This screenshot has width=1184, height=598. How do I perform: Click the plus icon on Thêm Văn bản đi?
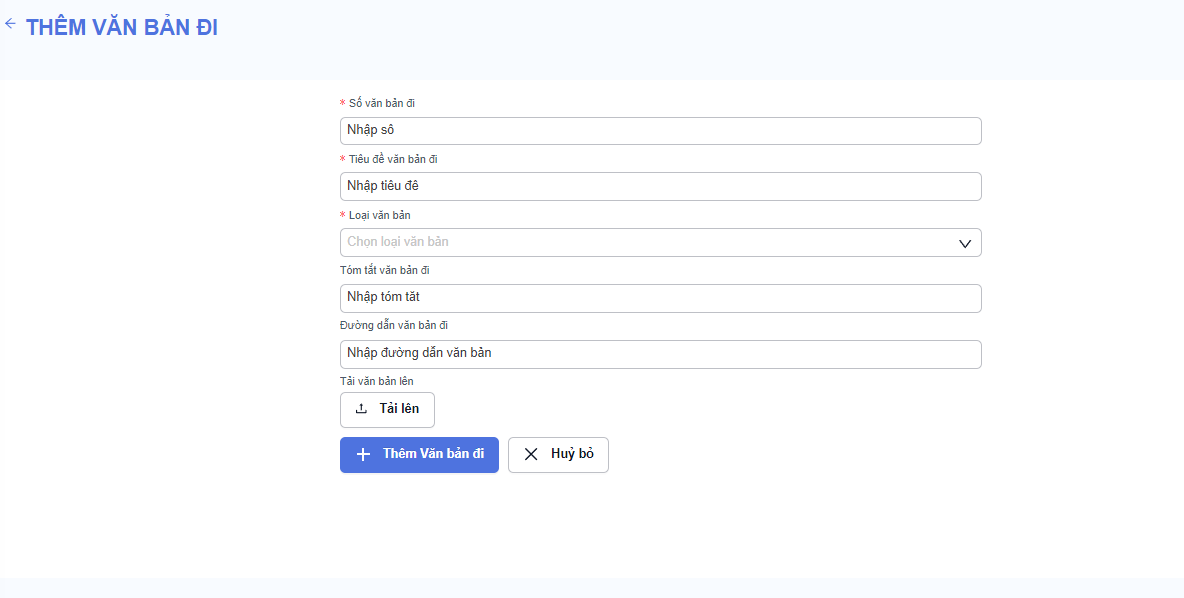(363, 455)
